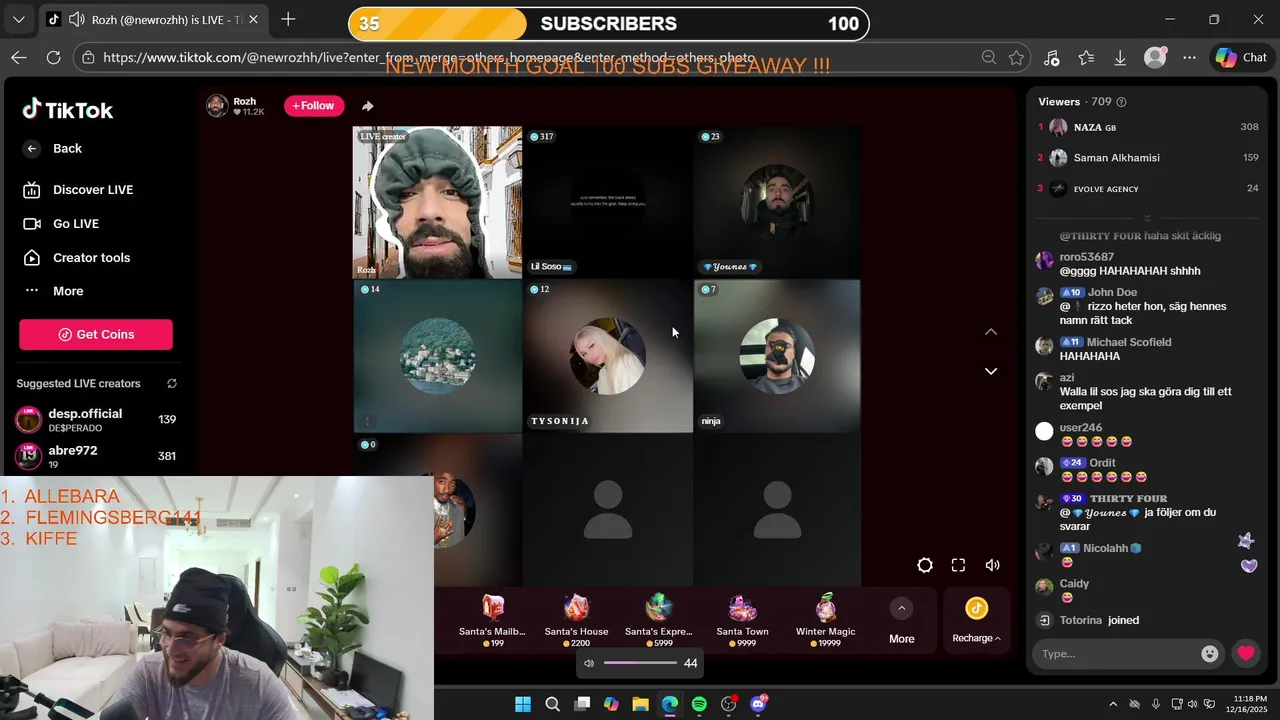Open Saman Alkhamisi viewer entry
Viewport: 1280px width, 720px height.
1148,158
